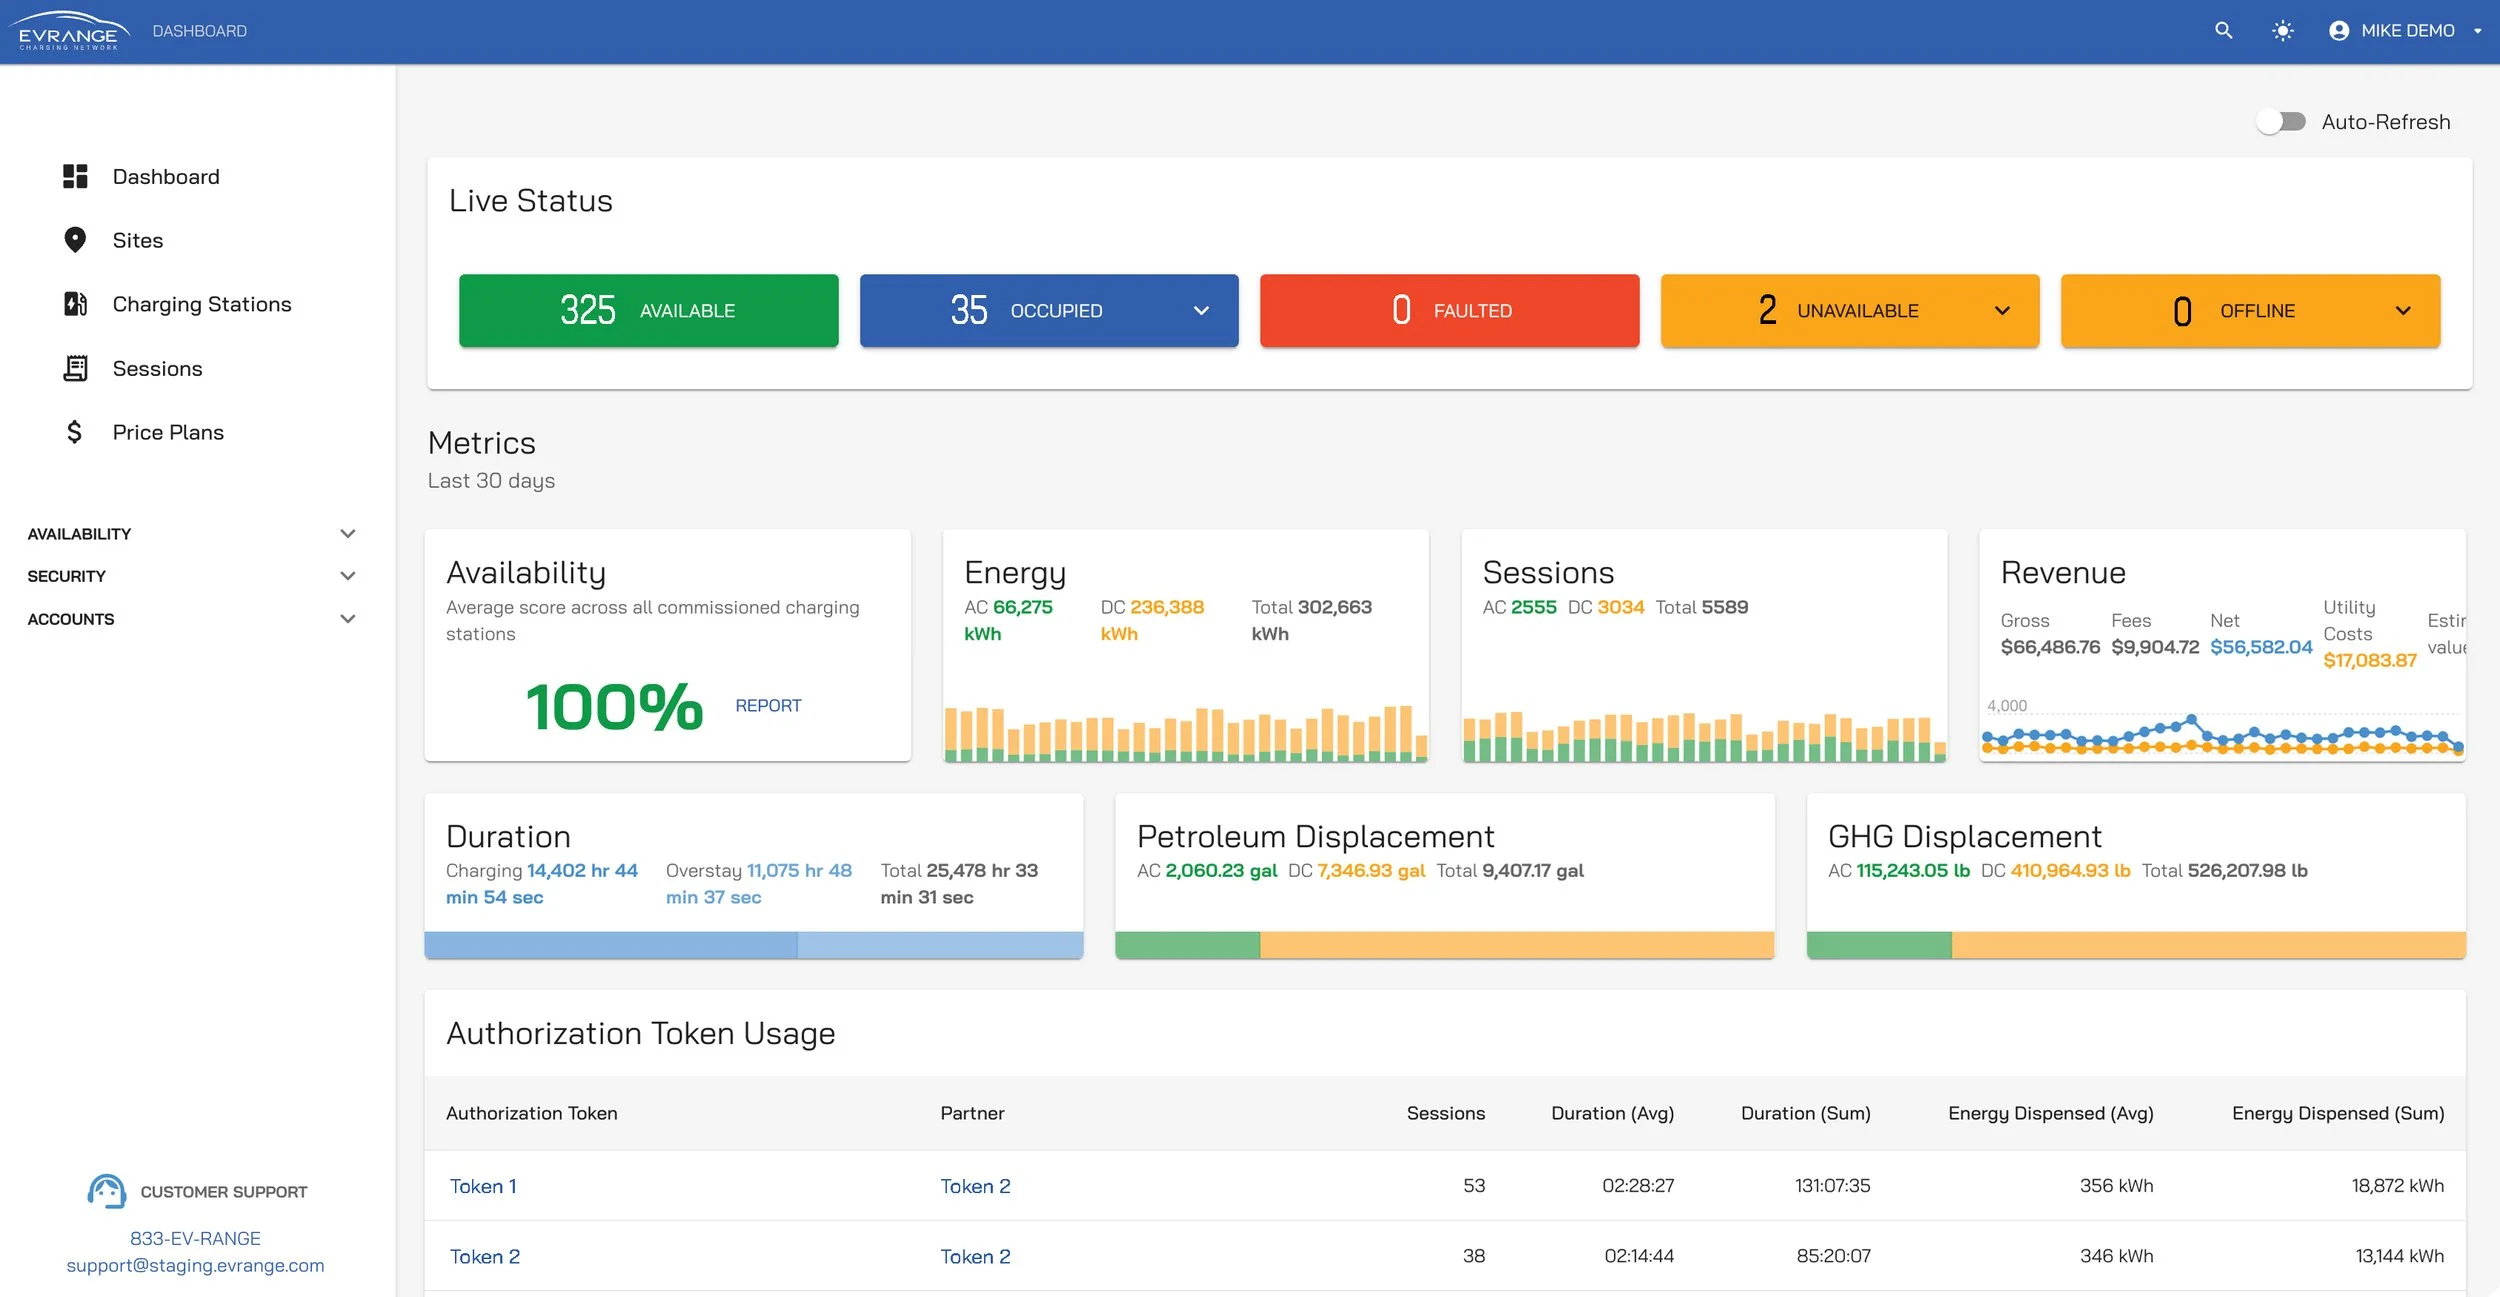Navigate to Sessions page
Image resolution: width=2500 pixels, height=1297 pixels.
(x=157, y=368)
